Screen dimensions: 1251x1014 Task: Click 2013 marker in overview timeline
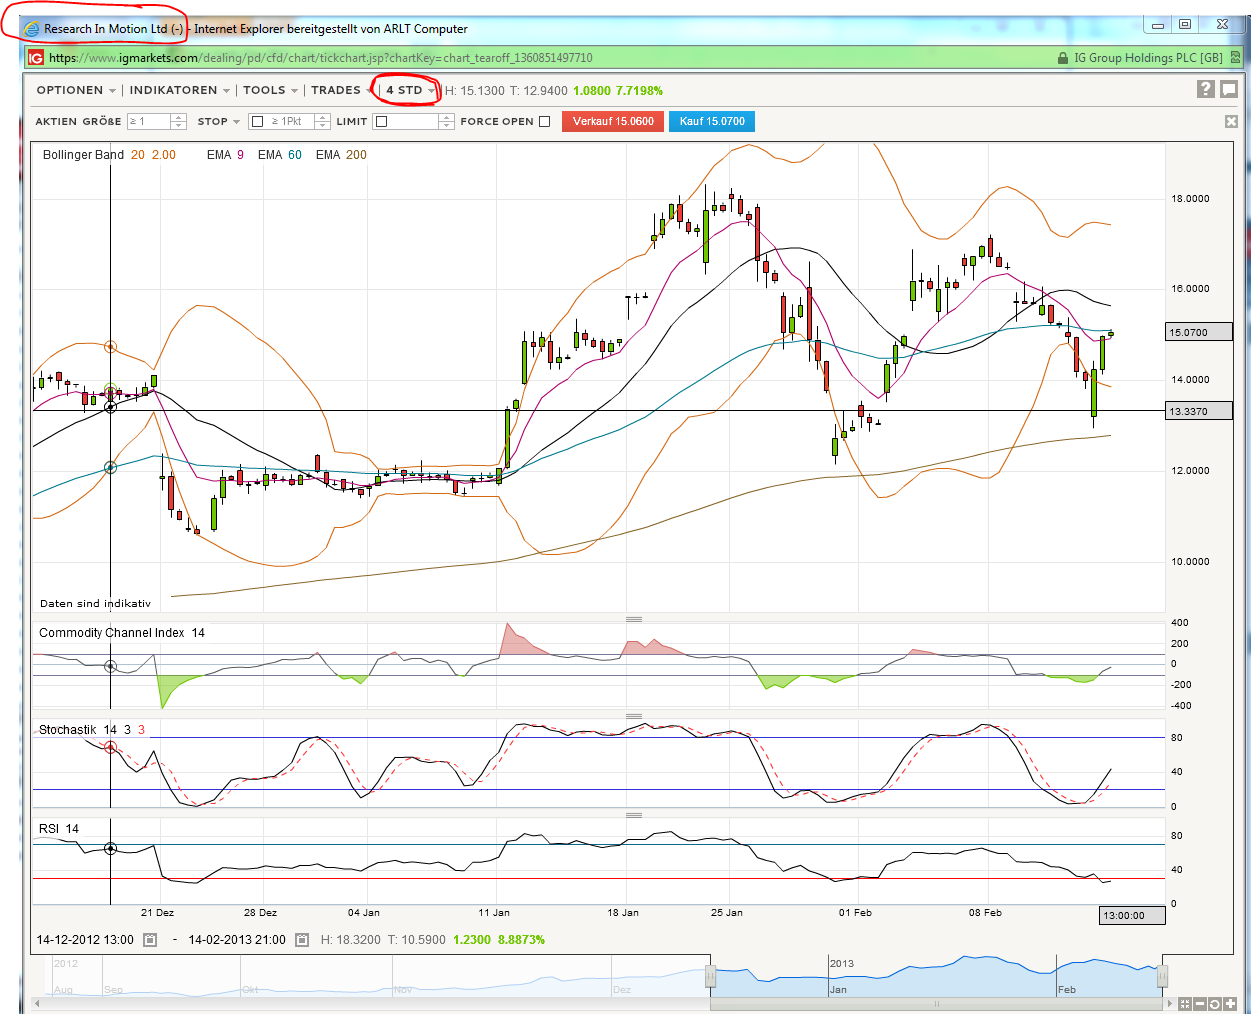click(x=842, y=964)
